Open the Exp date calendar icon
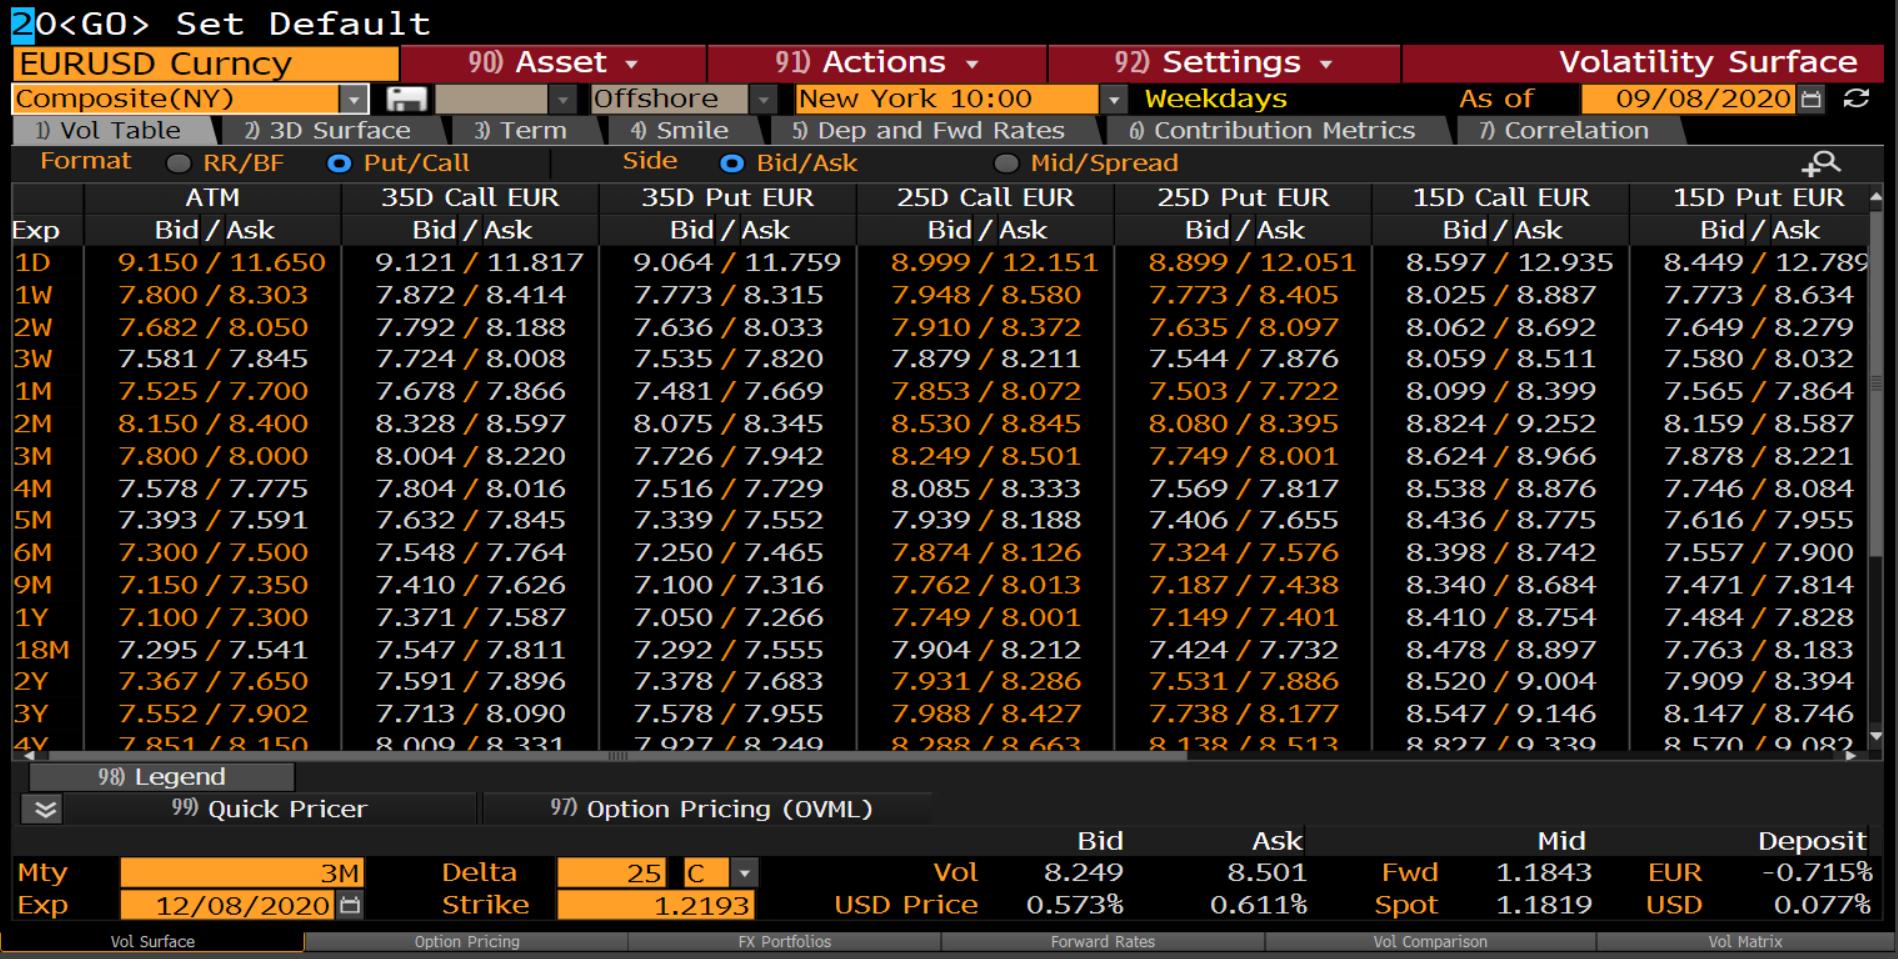The height and width of the screenshot is (959, 1898). coord(350,906)
